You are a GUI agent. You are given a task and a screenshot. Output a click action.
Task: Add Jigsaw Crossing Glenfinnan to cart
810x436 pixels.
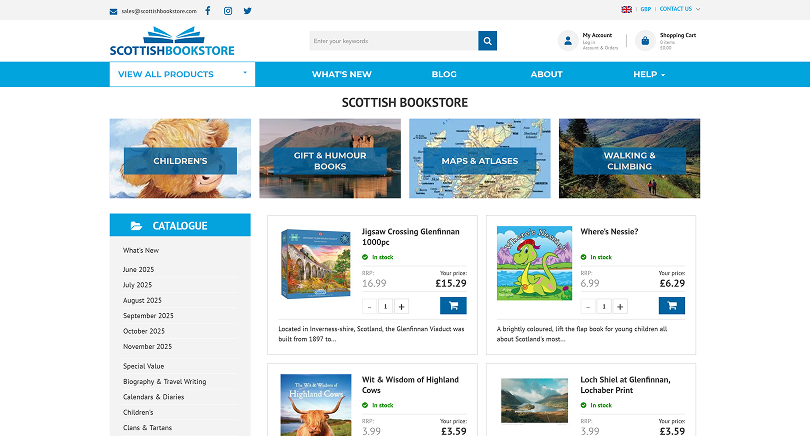[452, 307]
